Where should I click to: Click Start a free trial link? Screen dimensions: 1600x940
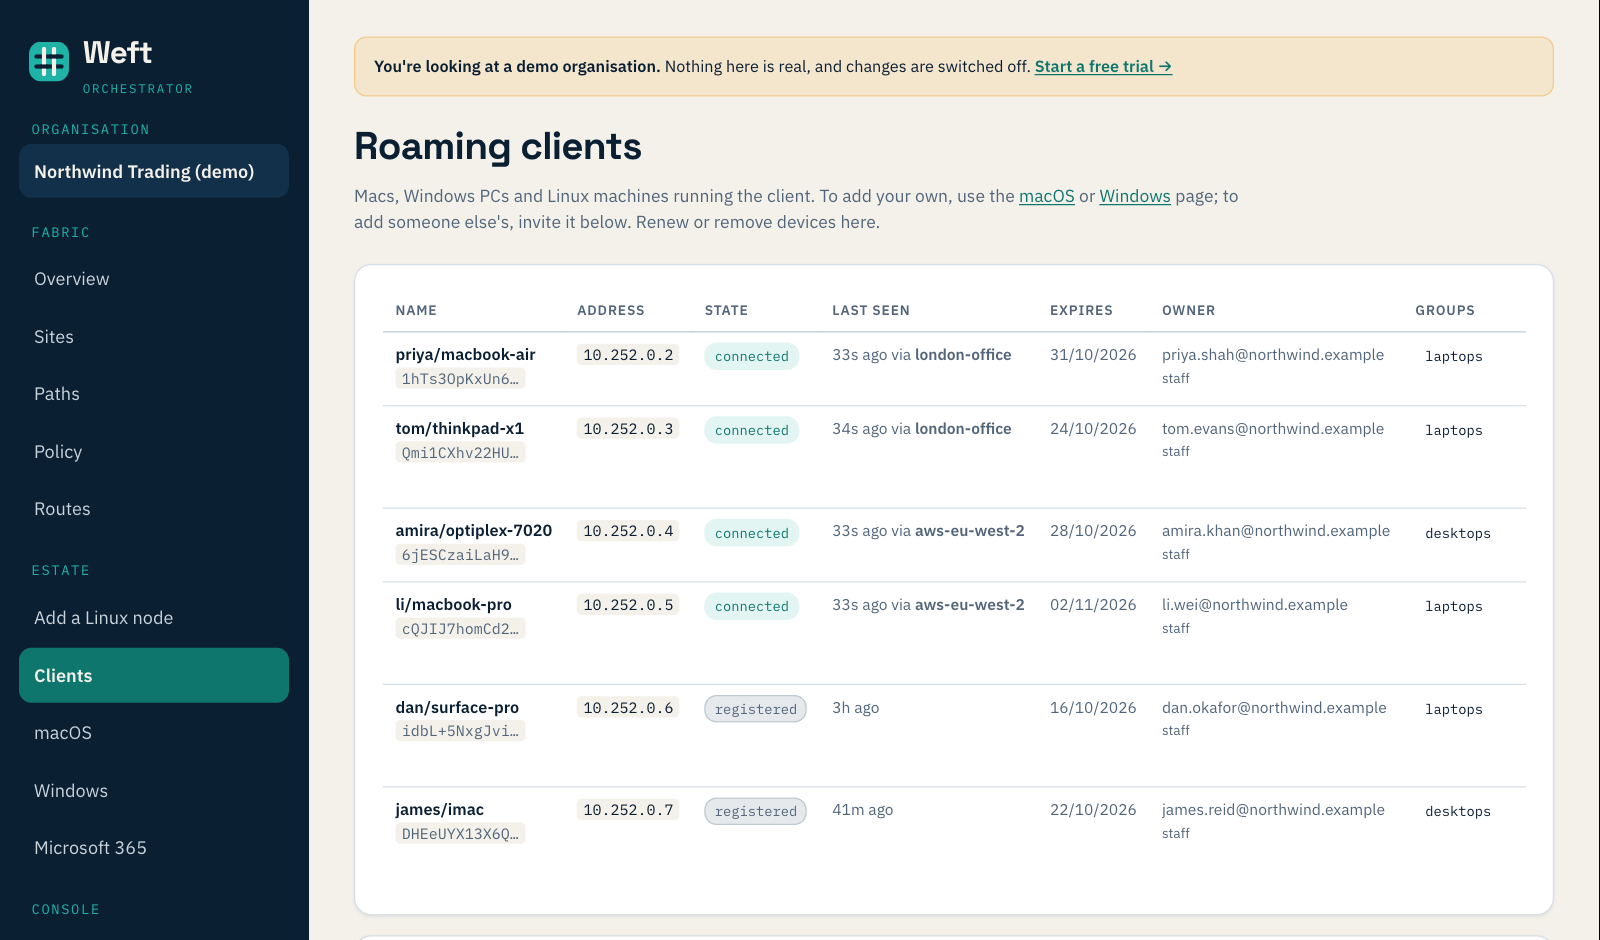coord(1103,66)
